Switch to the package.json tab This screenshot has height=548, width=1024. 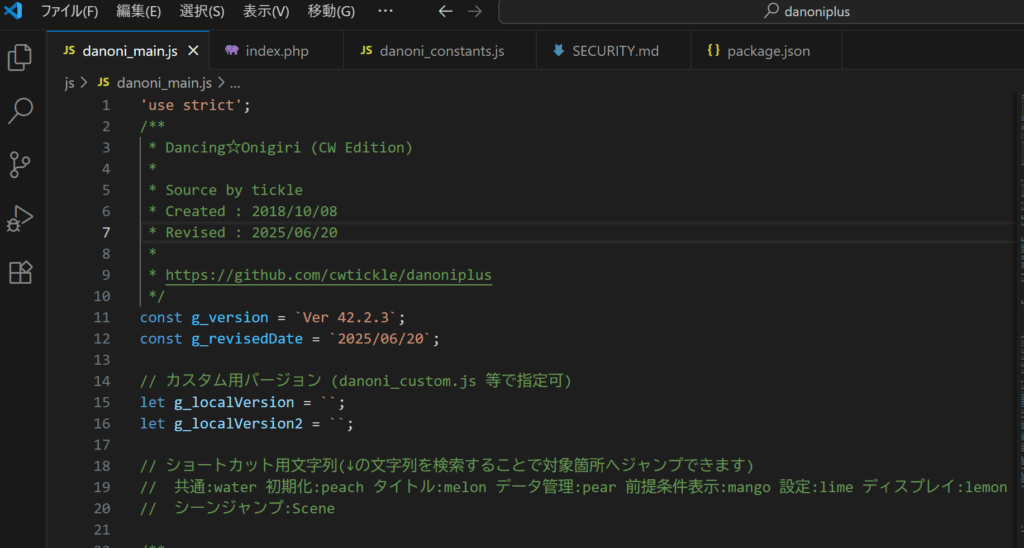767,50
